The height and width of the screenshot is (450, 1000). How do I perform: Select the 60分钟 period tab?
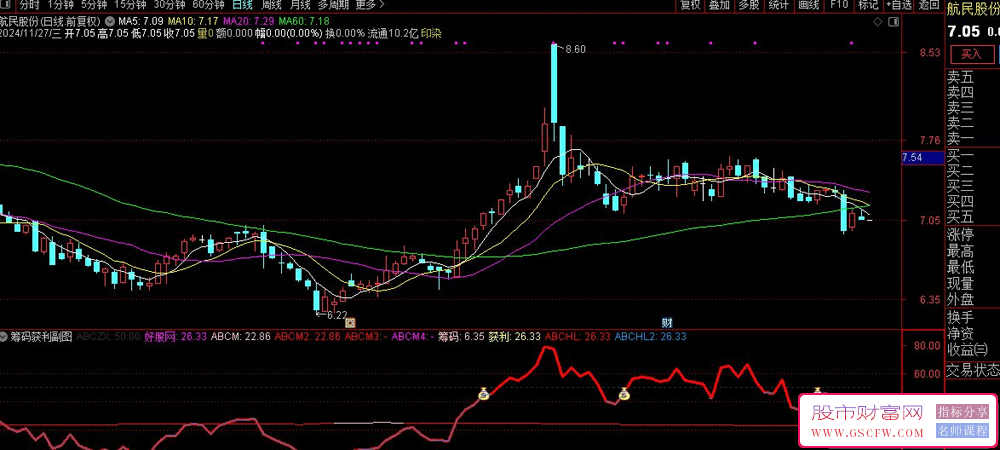pyautogui.click(x=208, y=5)
